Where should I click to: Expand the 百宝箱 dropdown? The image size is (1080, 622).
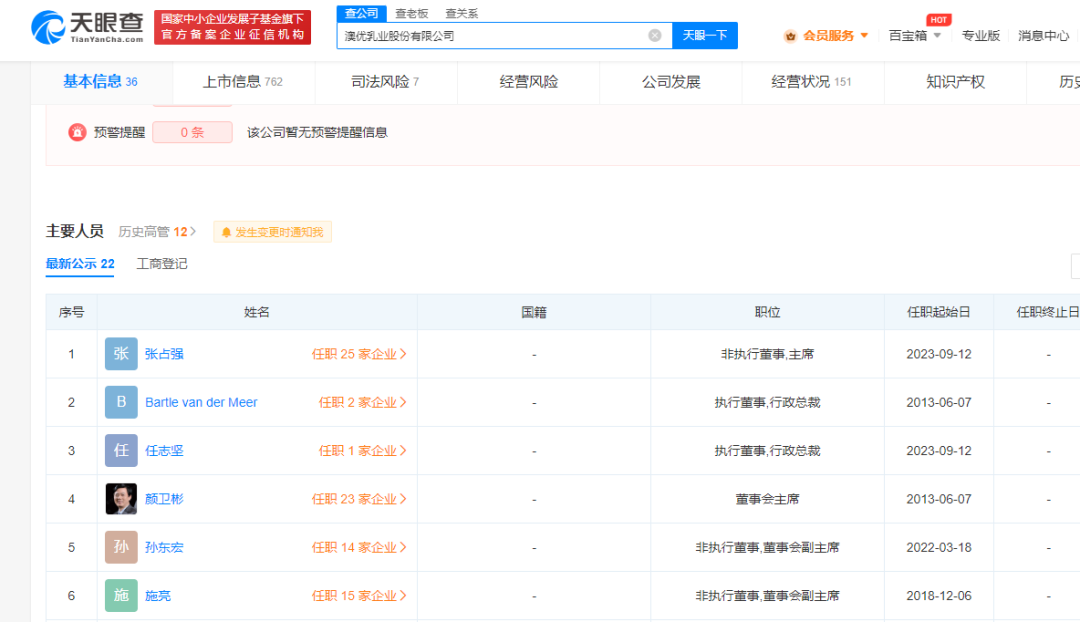(914, 36)
